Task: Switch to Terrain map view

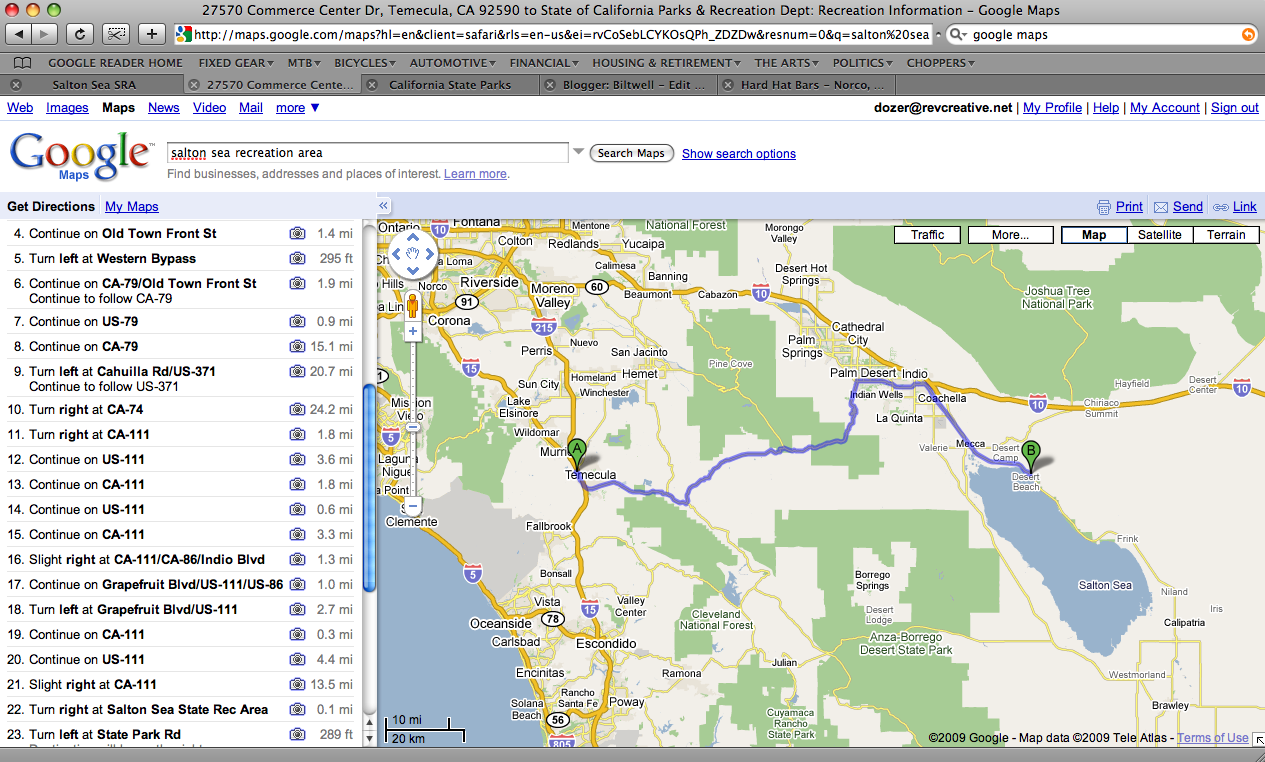Action: pyautogui.click(x=1225, y=235)
